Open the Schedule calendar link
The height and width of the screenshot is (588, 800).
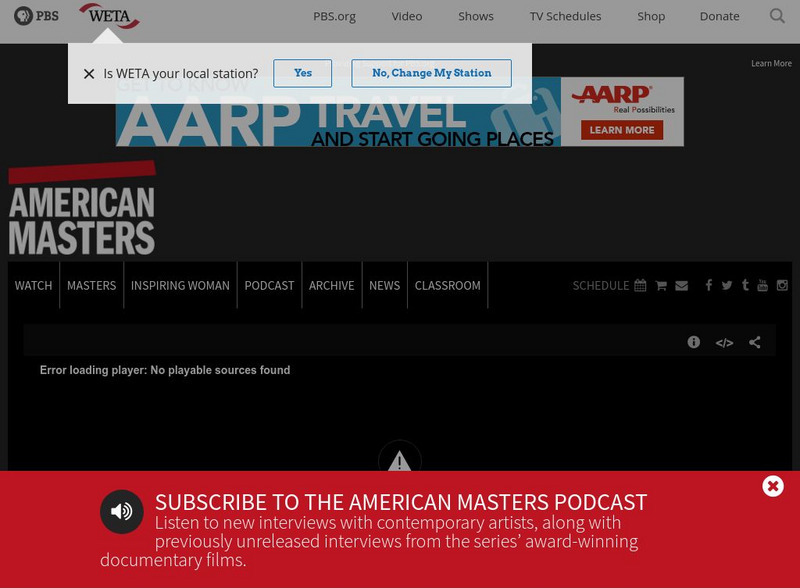coord(609,285)
